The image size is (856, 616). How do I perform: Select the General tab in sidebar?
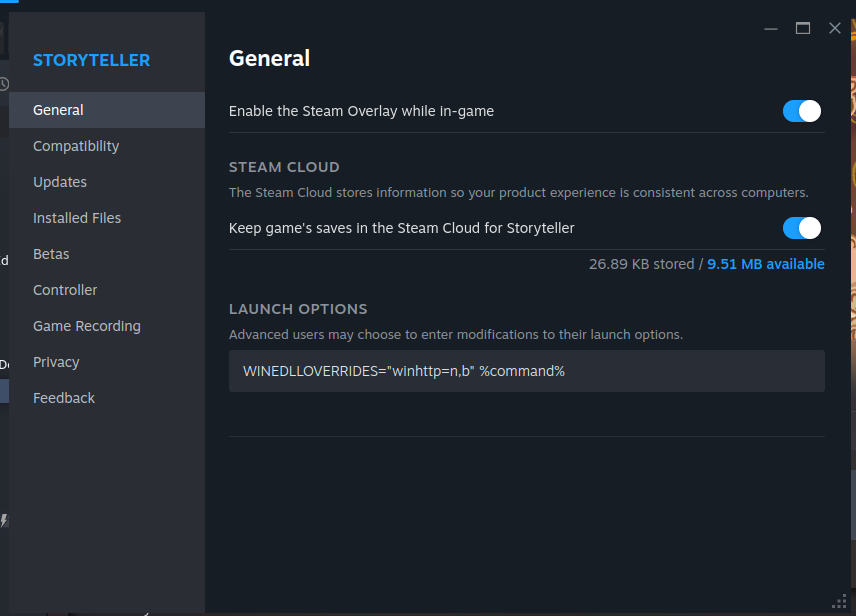point(58,110)
